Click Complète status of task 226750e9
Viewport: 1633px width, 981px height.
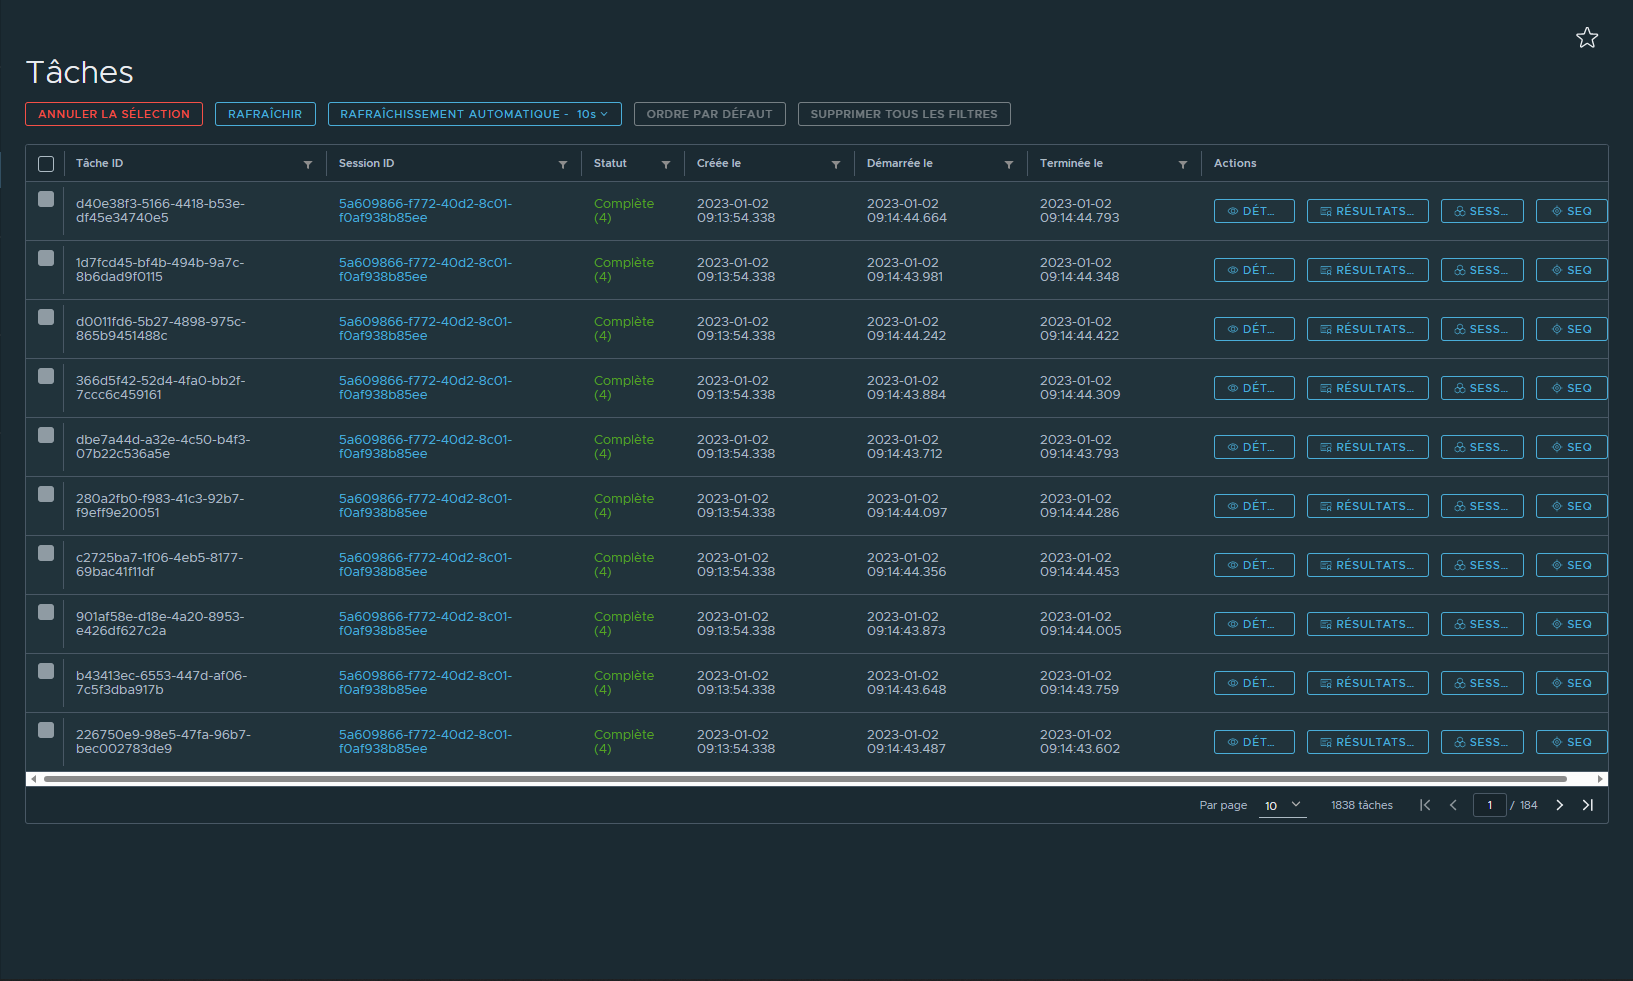coord(624,742)
